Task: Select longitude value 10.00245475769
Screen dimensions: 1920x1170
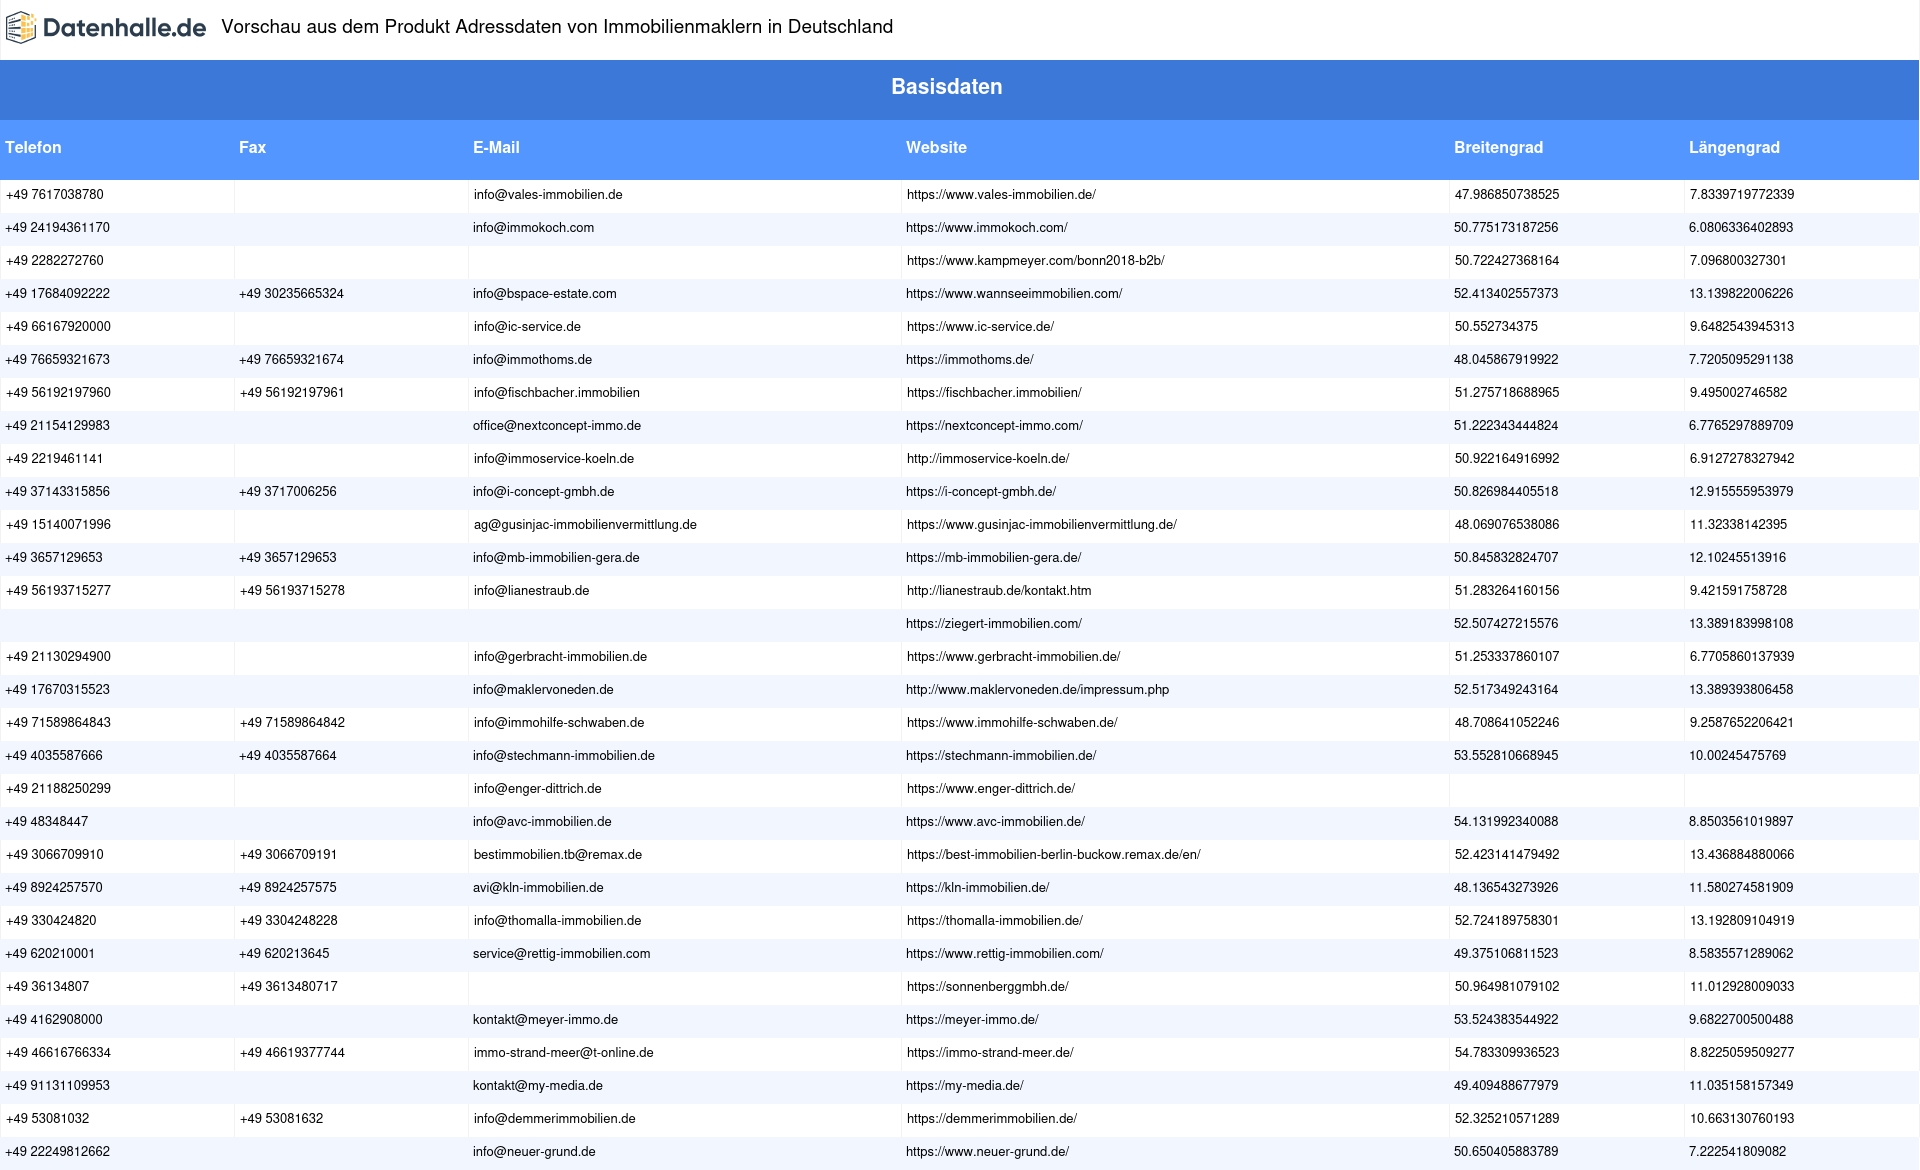Action: [x=1737, y=756]
